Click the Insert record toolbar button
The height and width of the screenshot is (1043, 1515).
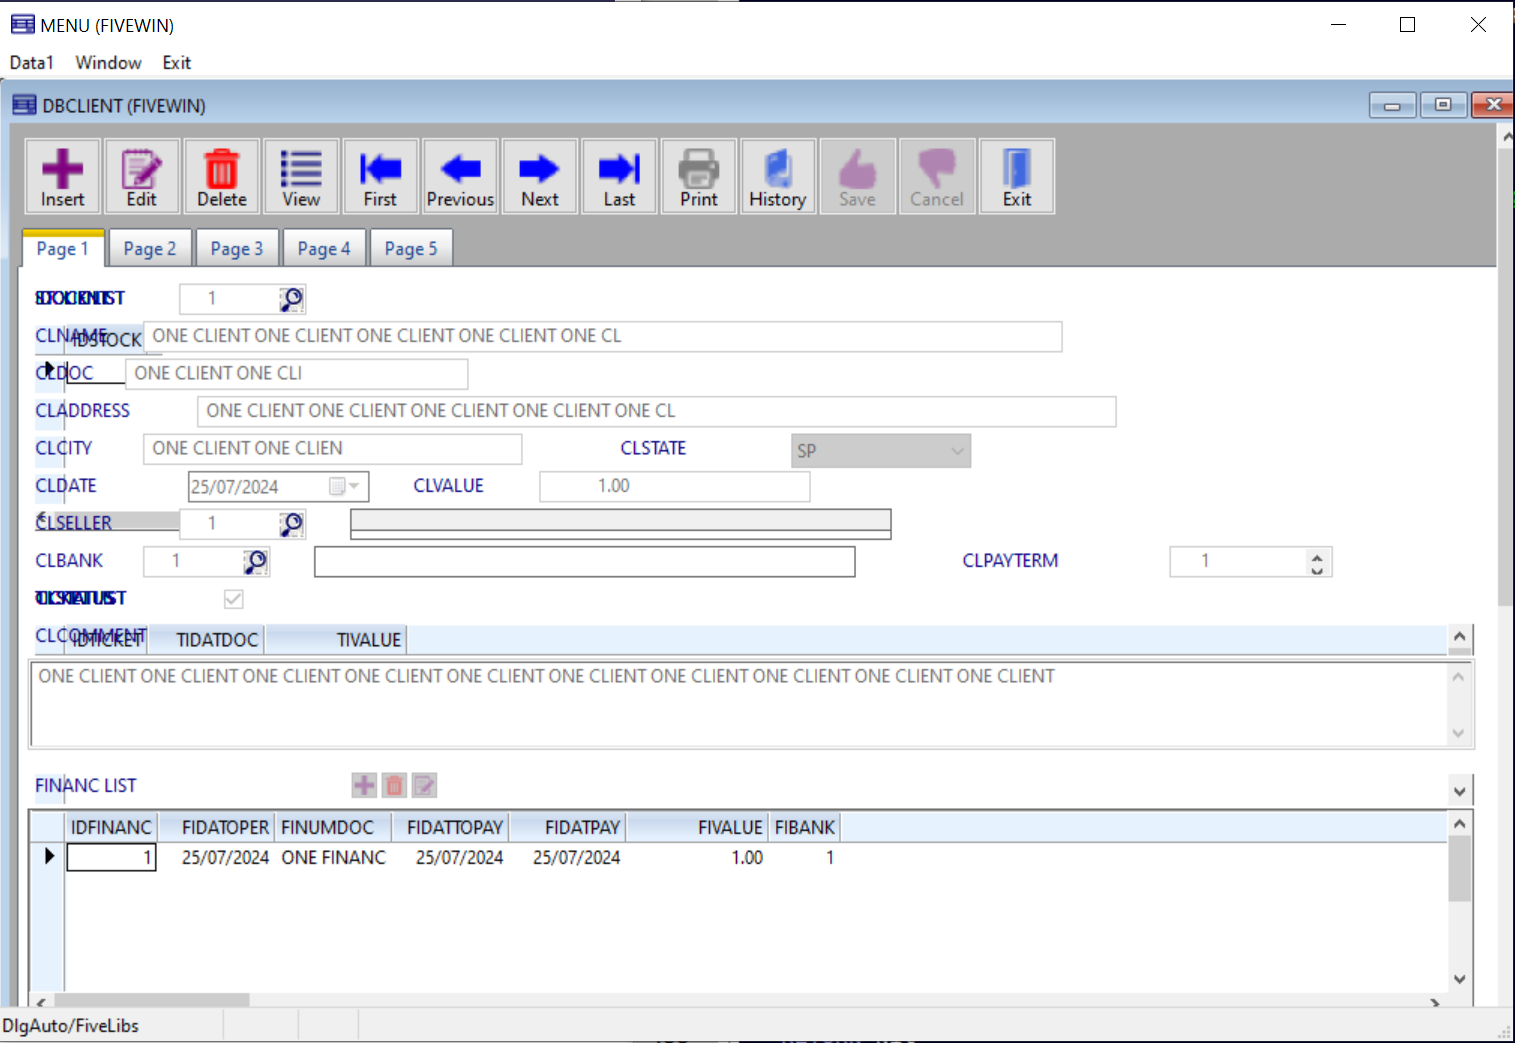62,177
